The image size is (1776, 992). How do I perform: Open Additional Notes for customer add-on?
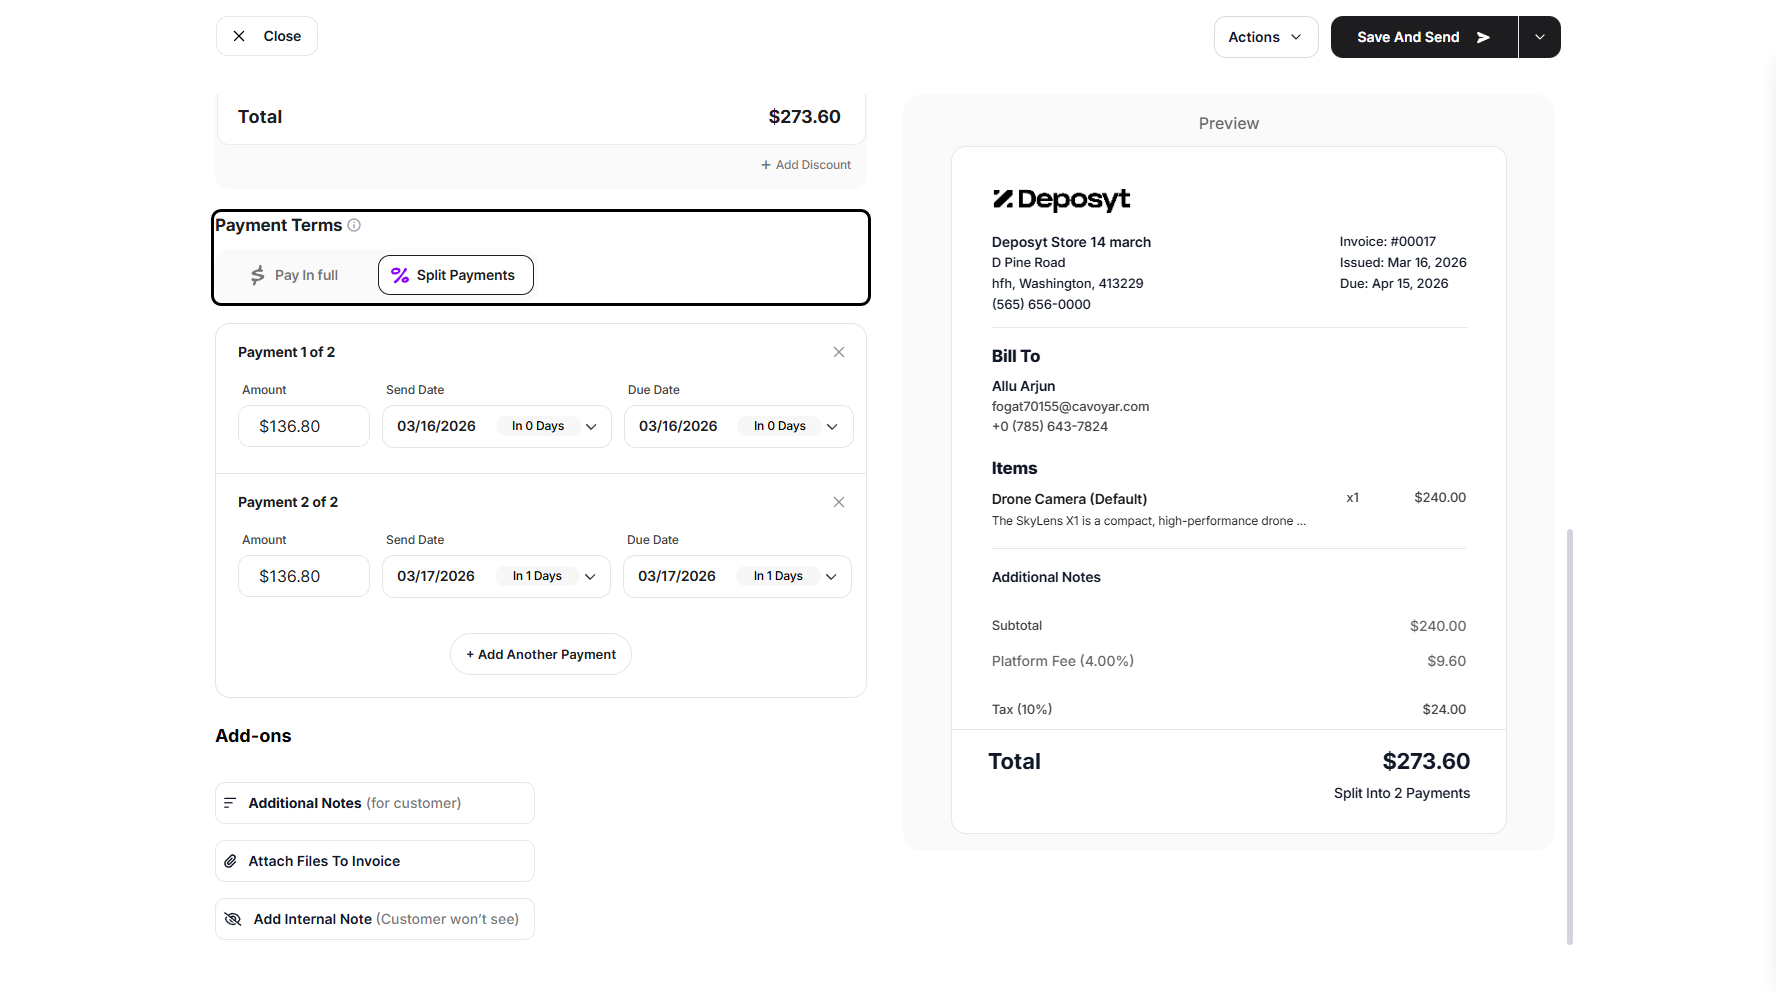[375, 803]
